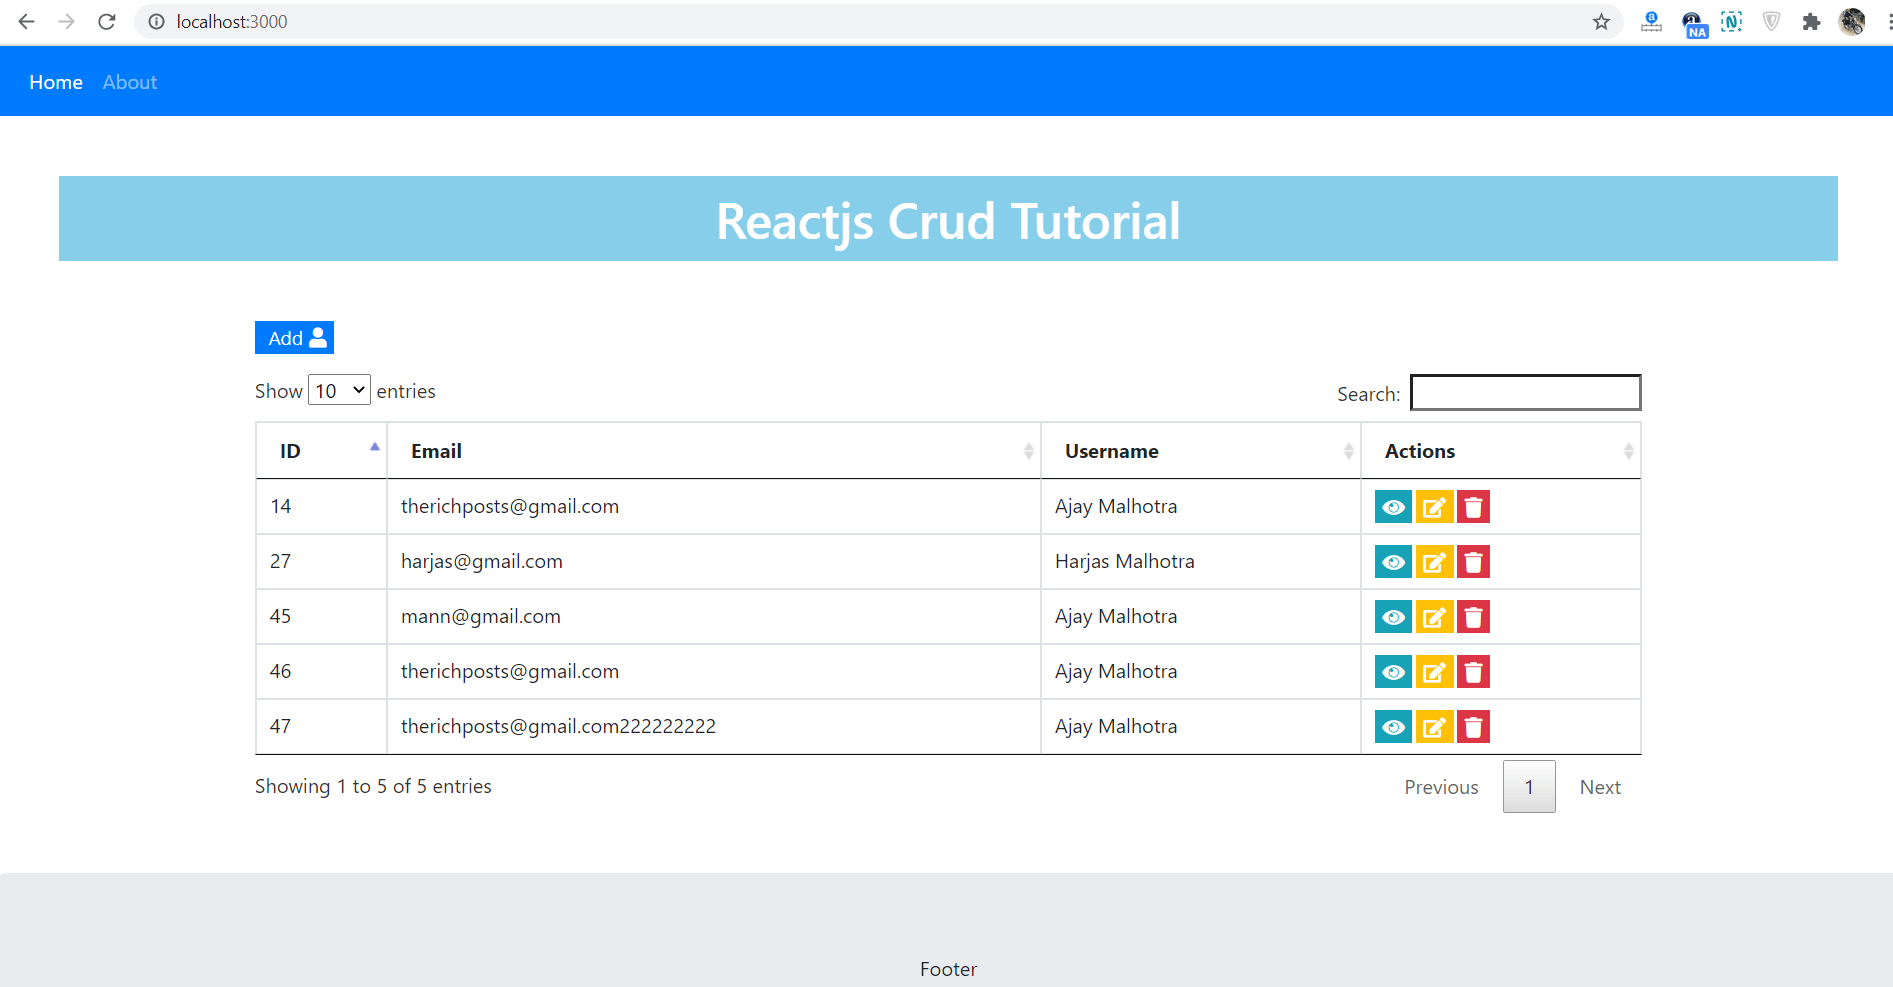
Task: Click the Previous pagination link
Action: pyautogui.click(x=1441, y=786)
